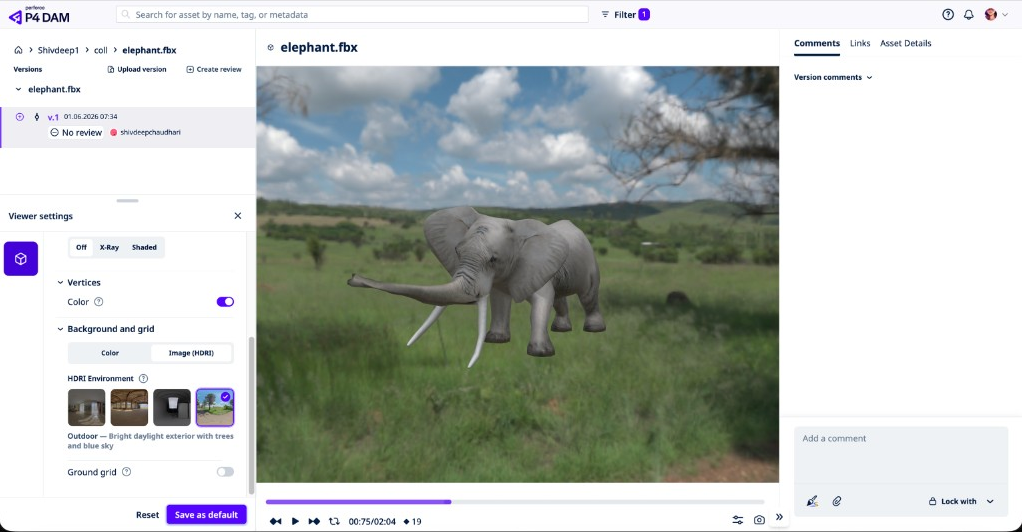Take a snapshot with camera icon
The width and height of the screenshot is (1022, 532).
(x=759, y=520)
